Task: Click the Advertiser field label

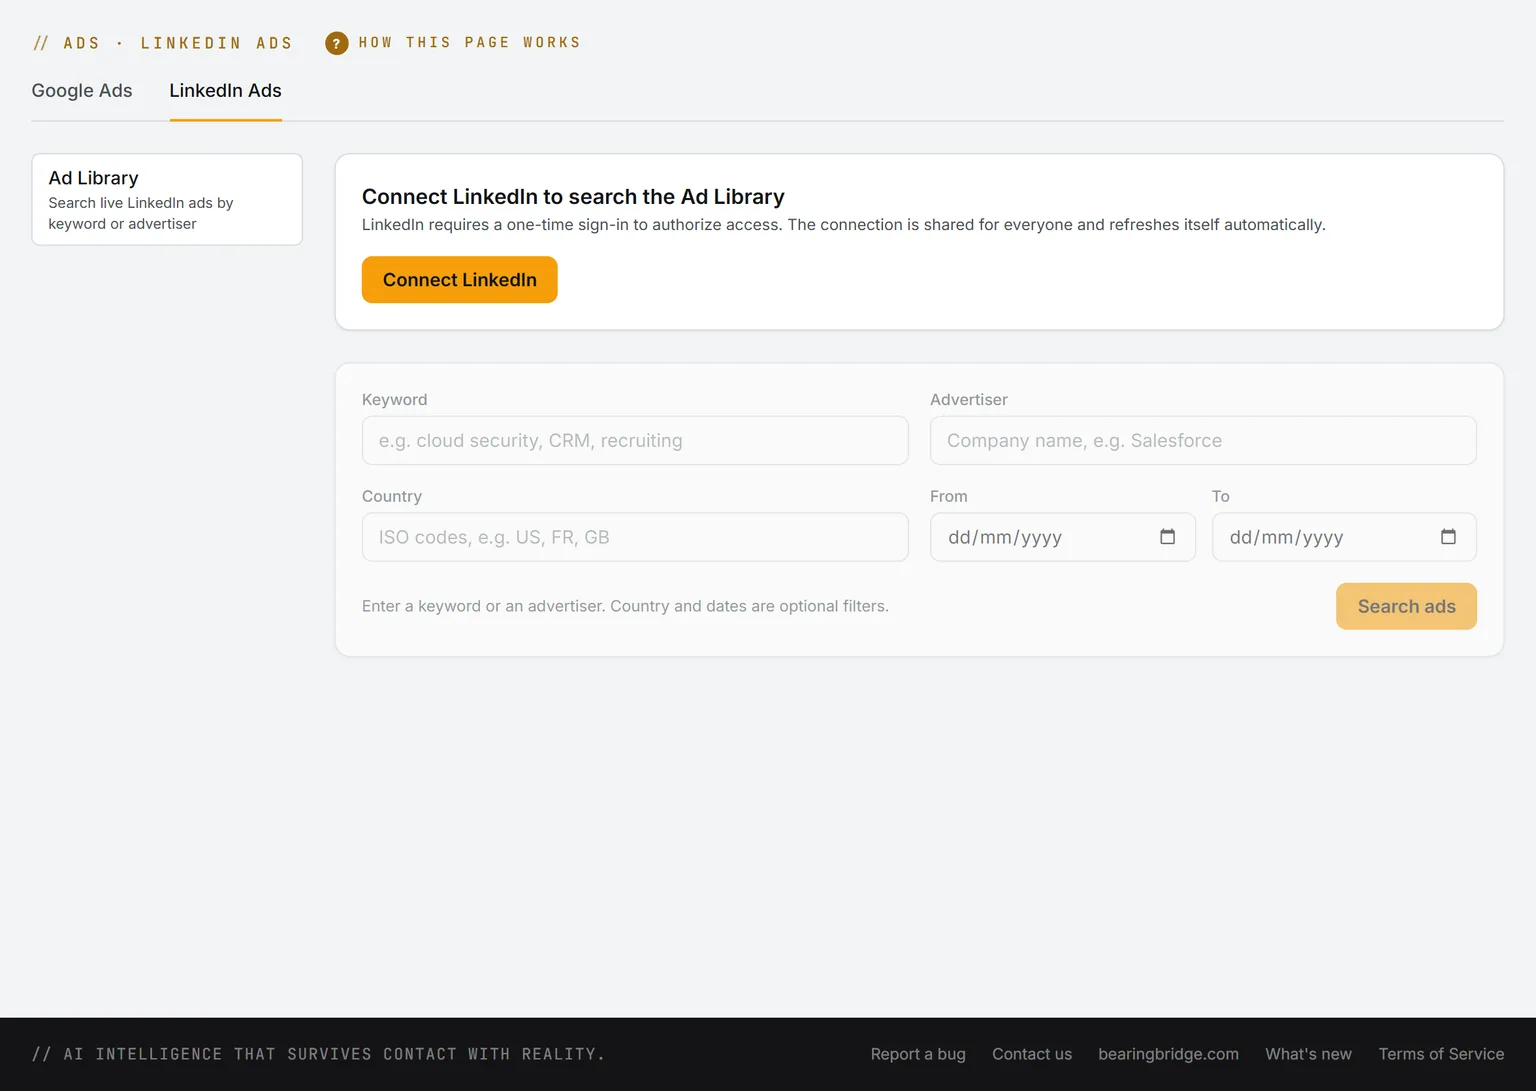Action: pyautogui.click(x=969, y=400)
